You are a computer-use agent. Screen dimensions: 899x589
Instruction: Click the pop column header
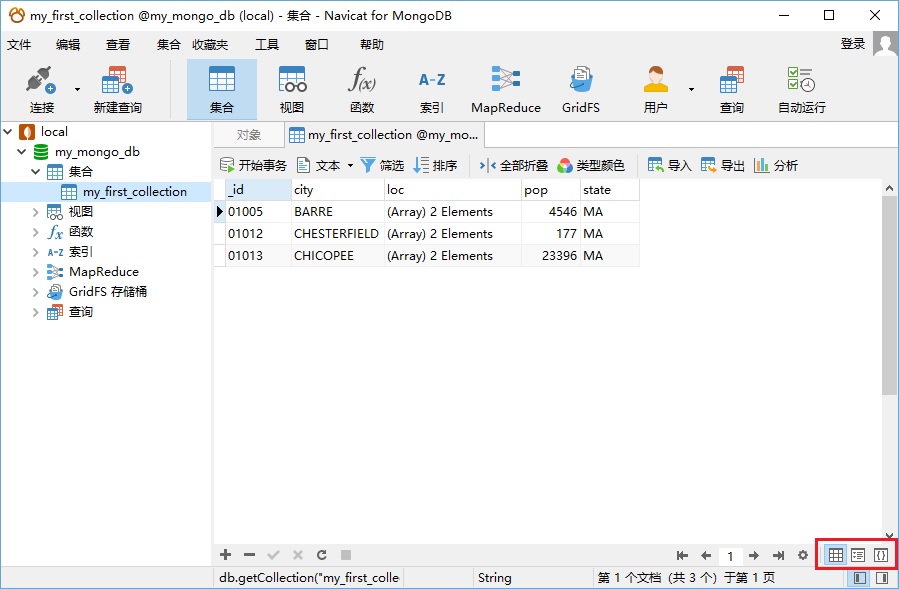(550, 190)
